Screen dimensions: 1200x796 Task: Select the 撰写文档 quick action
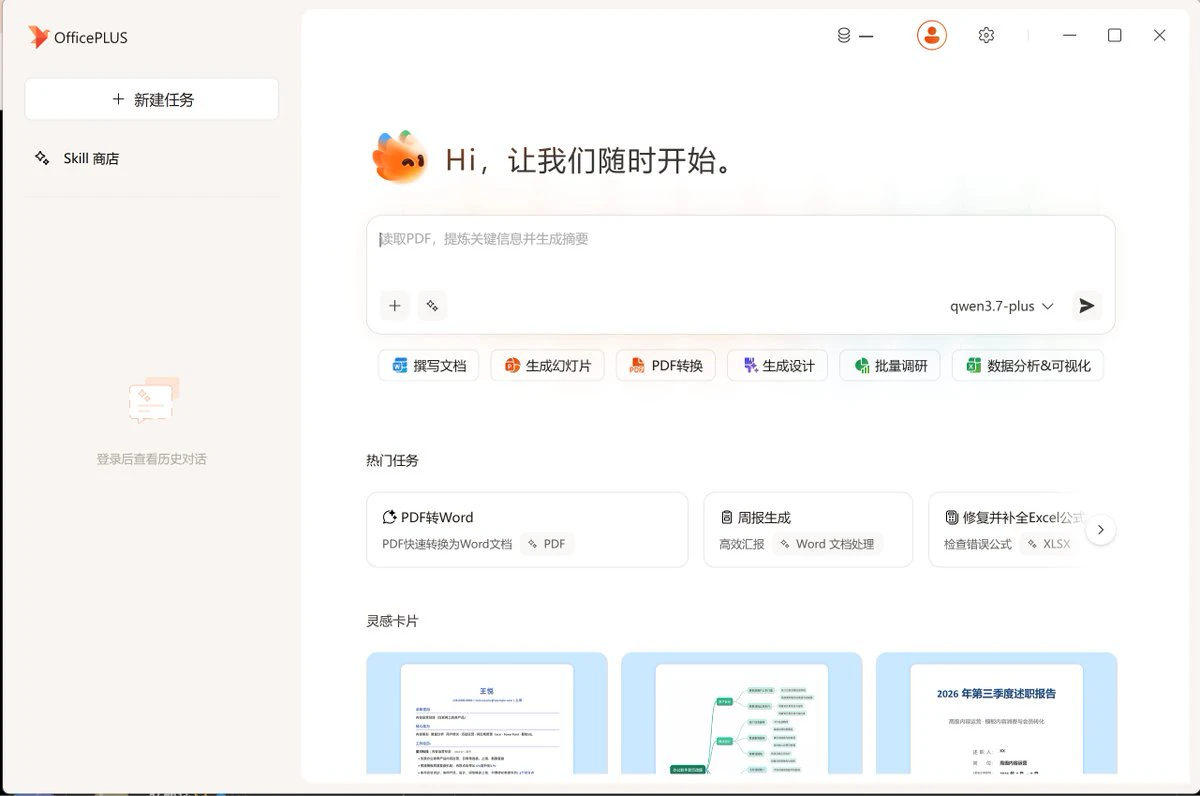[x=429, y=366]
